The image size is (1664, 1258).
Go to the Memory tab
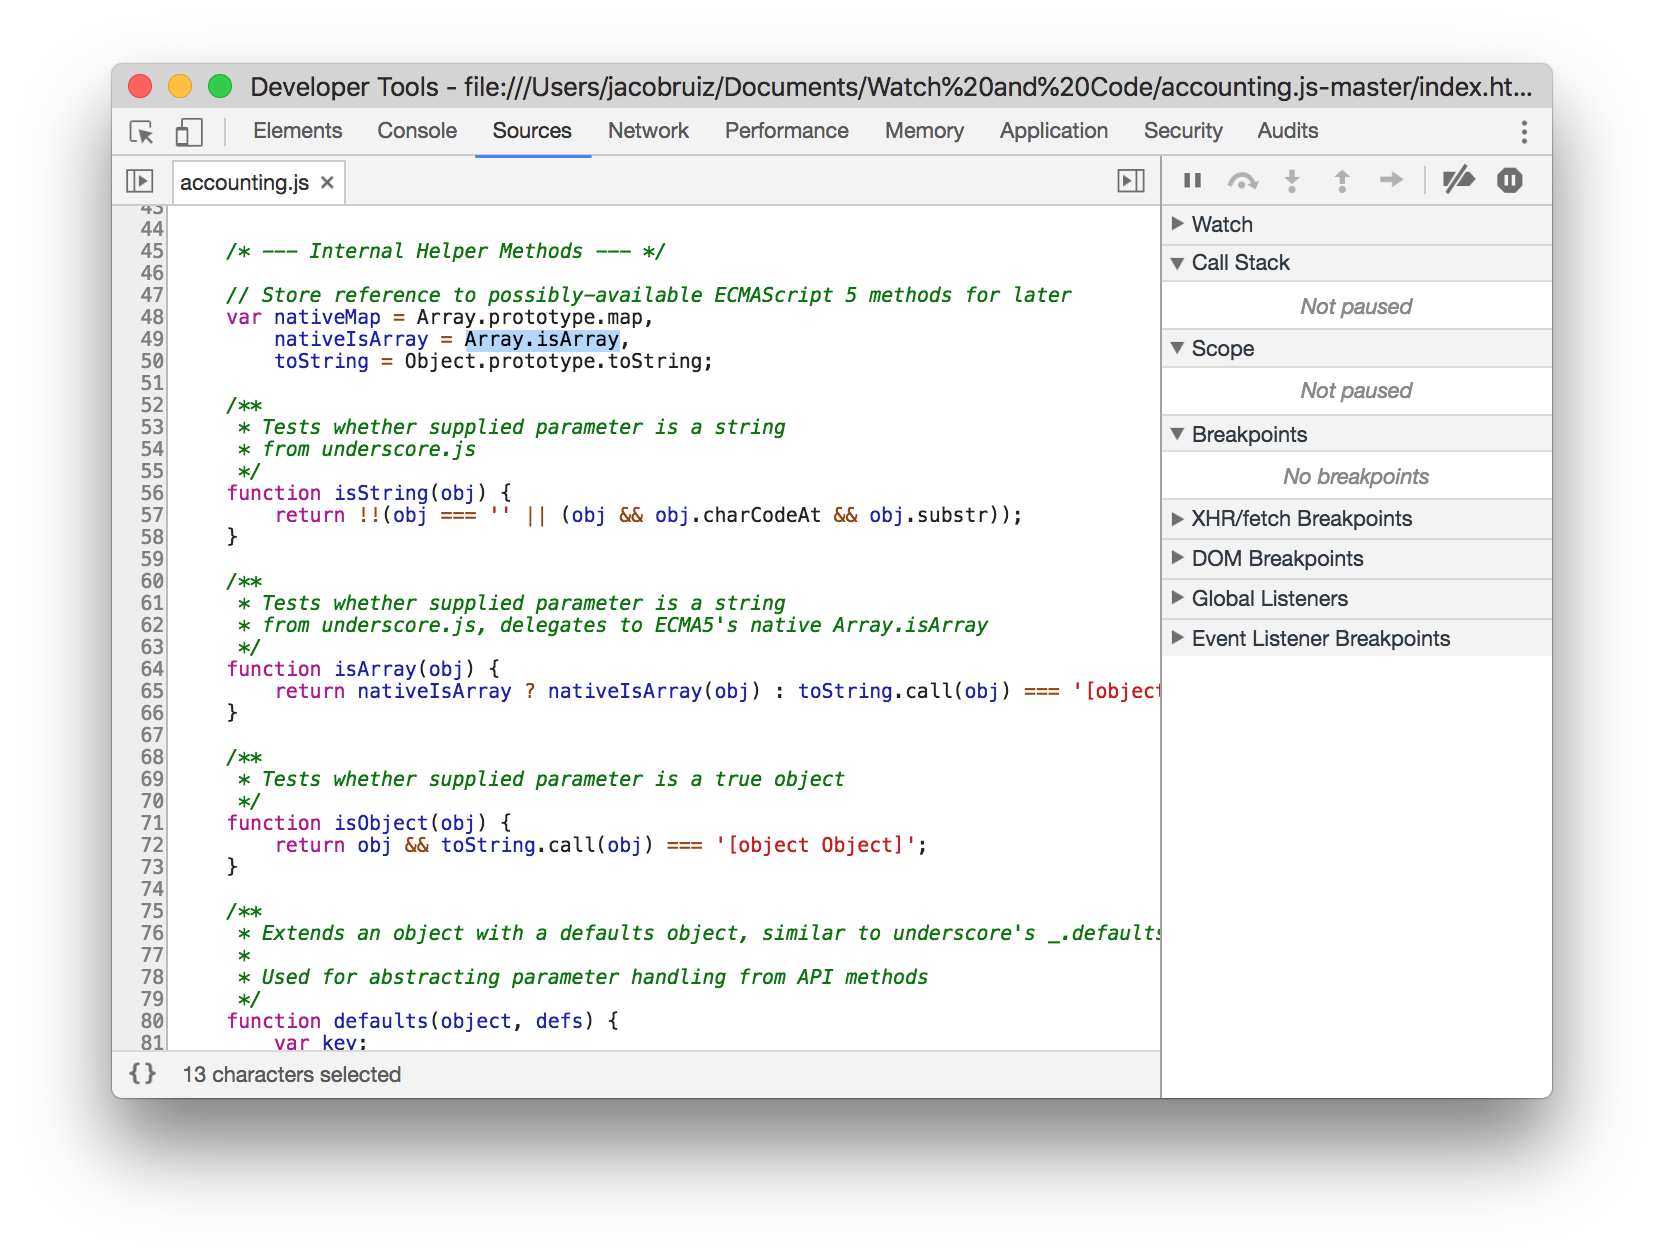point(924,131)
